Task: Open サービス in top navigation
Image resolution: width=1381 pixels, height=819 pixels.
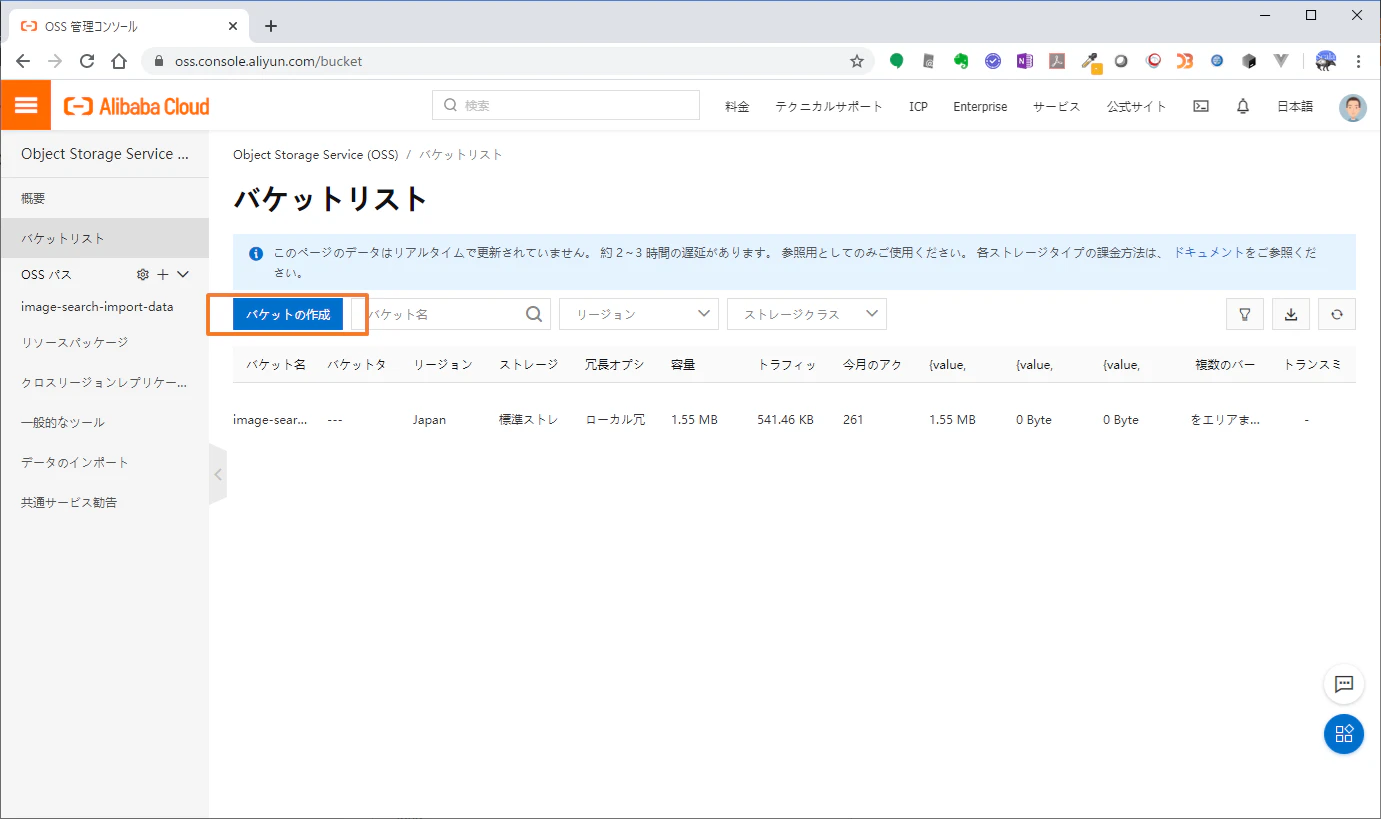Action: point(1057,106)
